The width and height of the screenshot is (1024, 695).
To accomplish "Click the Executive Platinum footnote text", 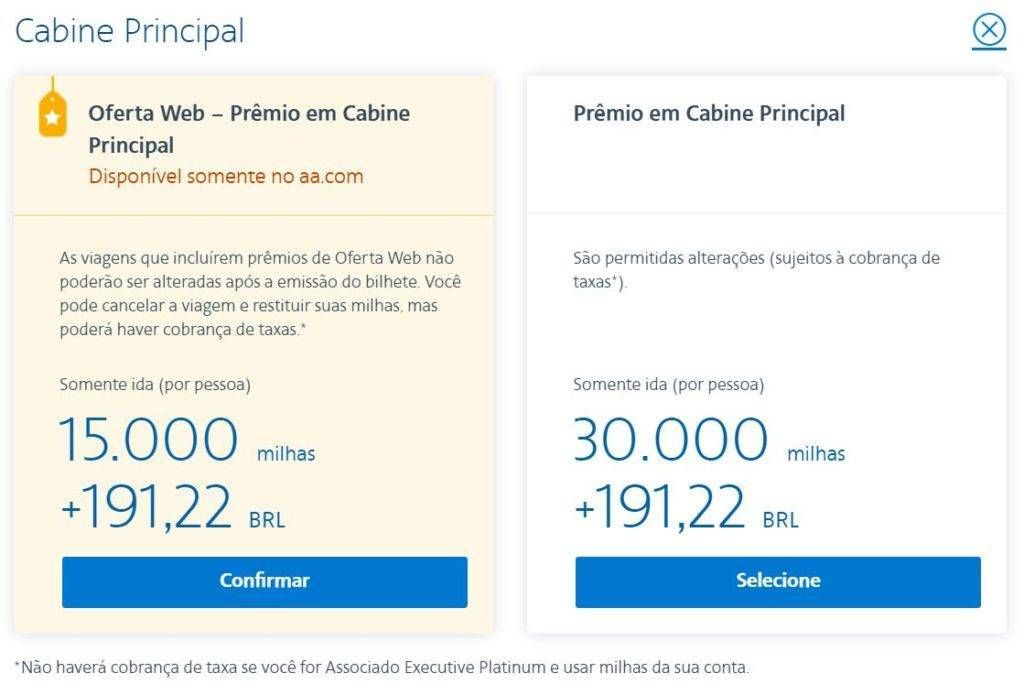I will [x=381, y=668].
